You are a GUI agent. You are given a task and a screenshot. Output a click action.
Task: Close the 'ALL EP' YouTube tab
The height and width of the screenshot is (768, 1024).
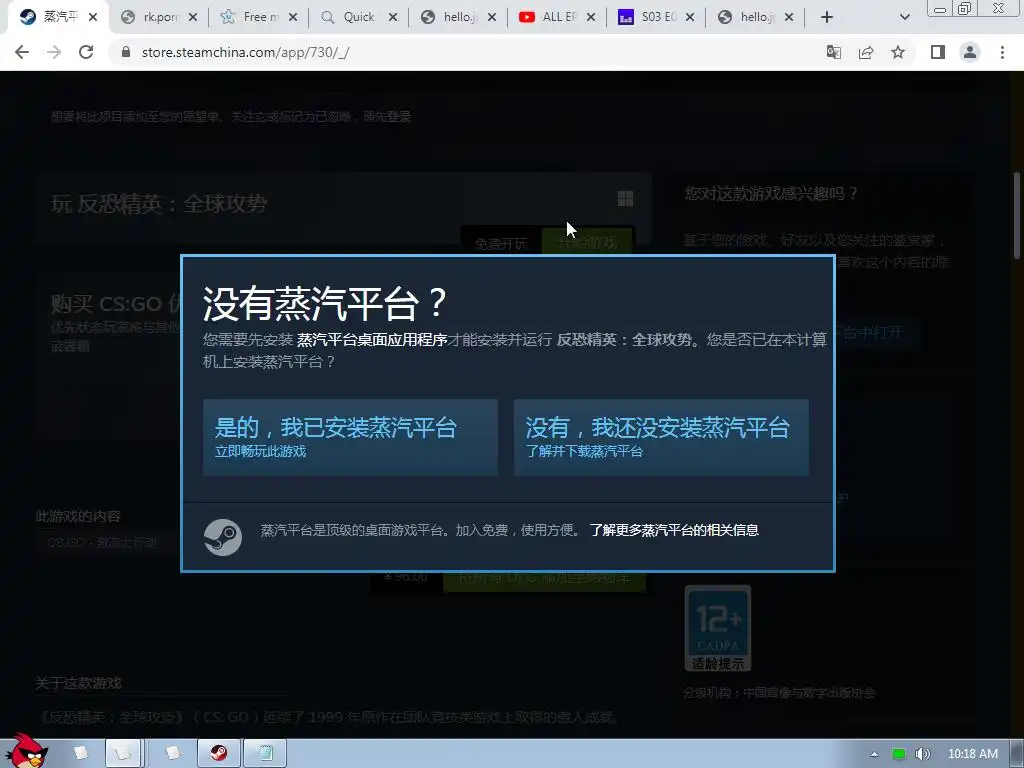[591, 17]
